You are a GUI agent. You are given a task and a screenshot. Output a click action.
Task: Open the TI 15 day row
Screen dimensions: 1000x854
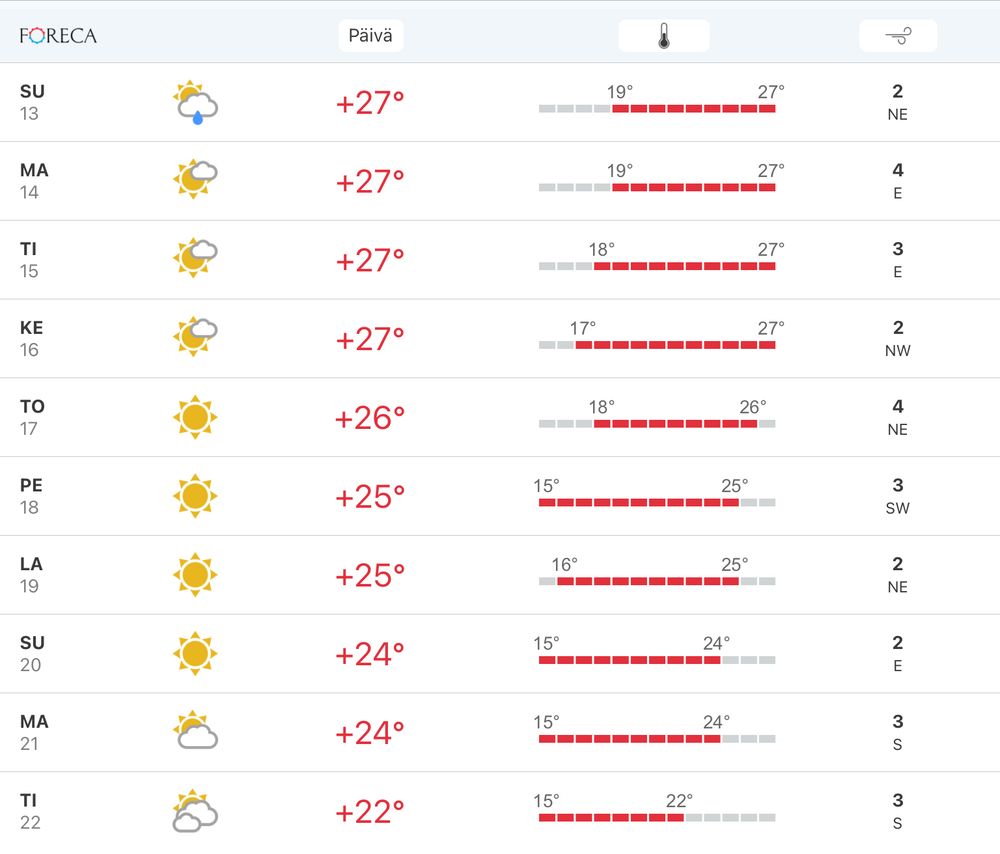pyautogui.click(x=500, y=260)
